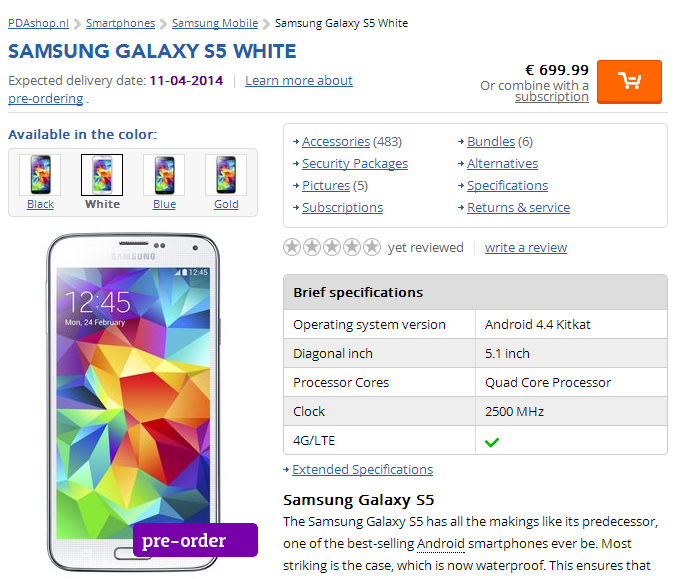Show available Bundles

(490, 142)
